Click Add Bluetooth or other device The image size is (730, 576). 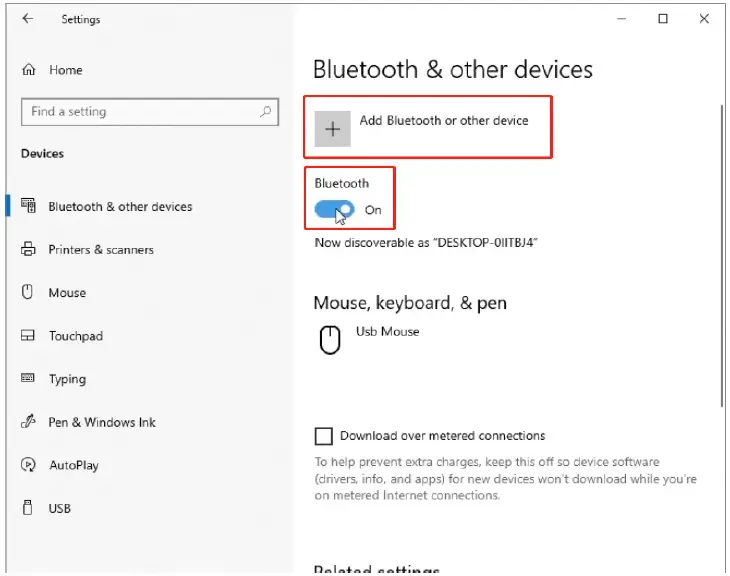pos(443,121)
